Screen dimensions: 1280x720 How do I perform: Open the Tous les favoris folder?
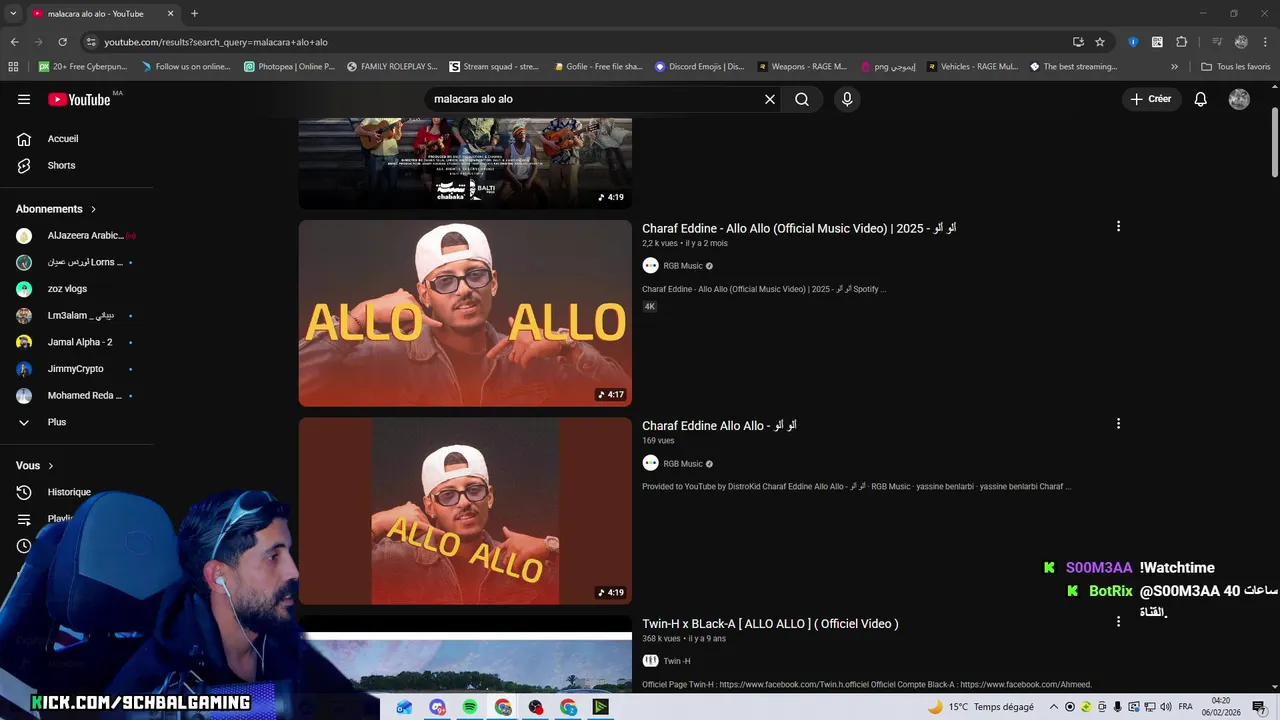pyautogui.click(x=1235, y=67)
